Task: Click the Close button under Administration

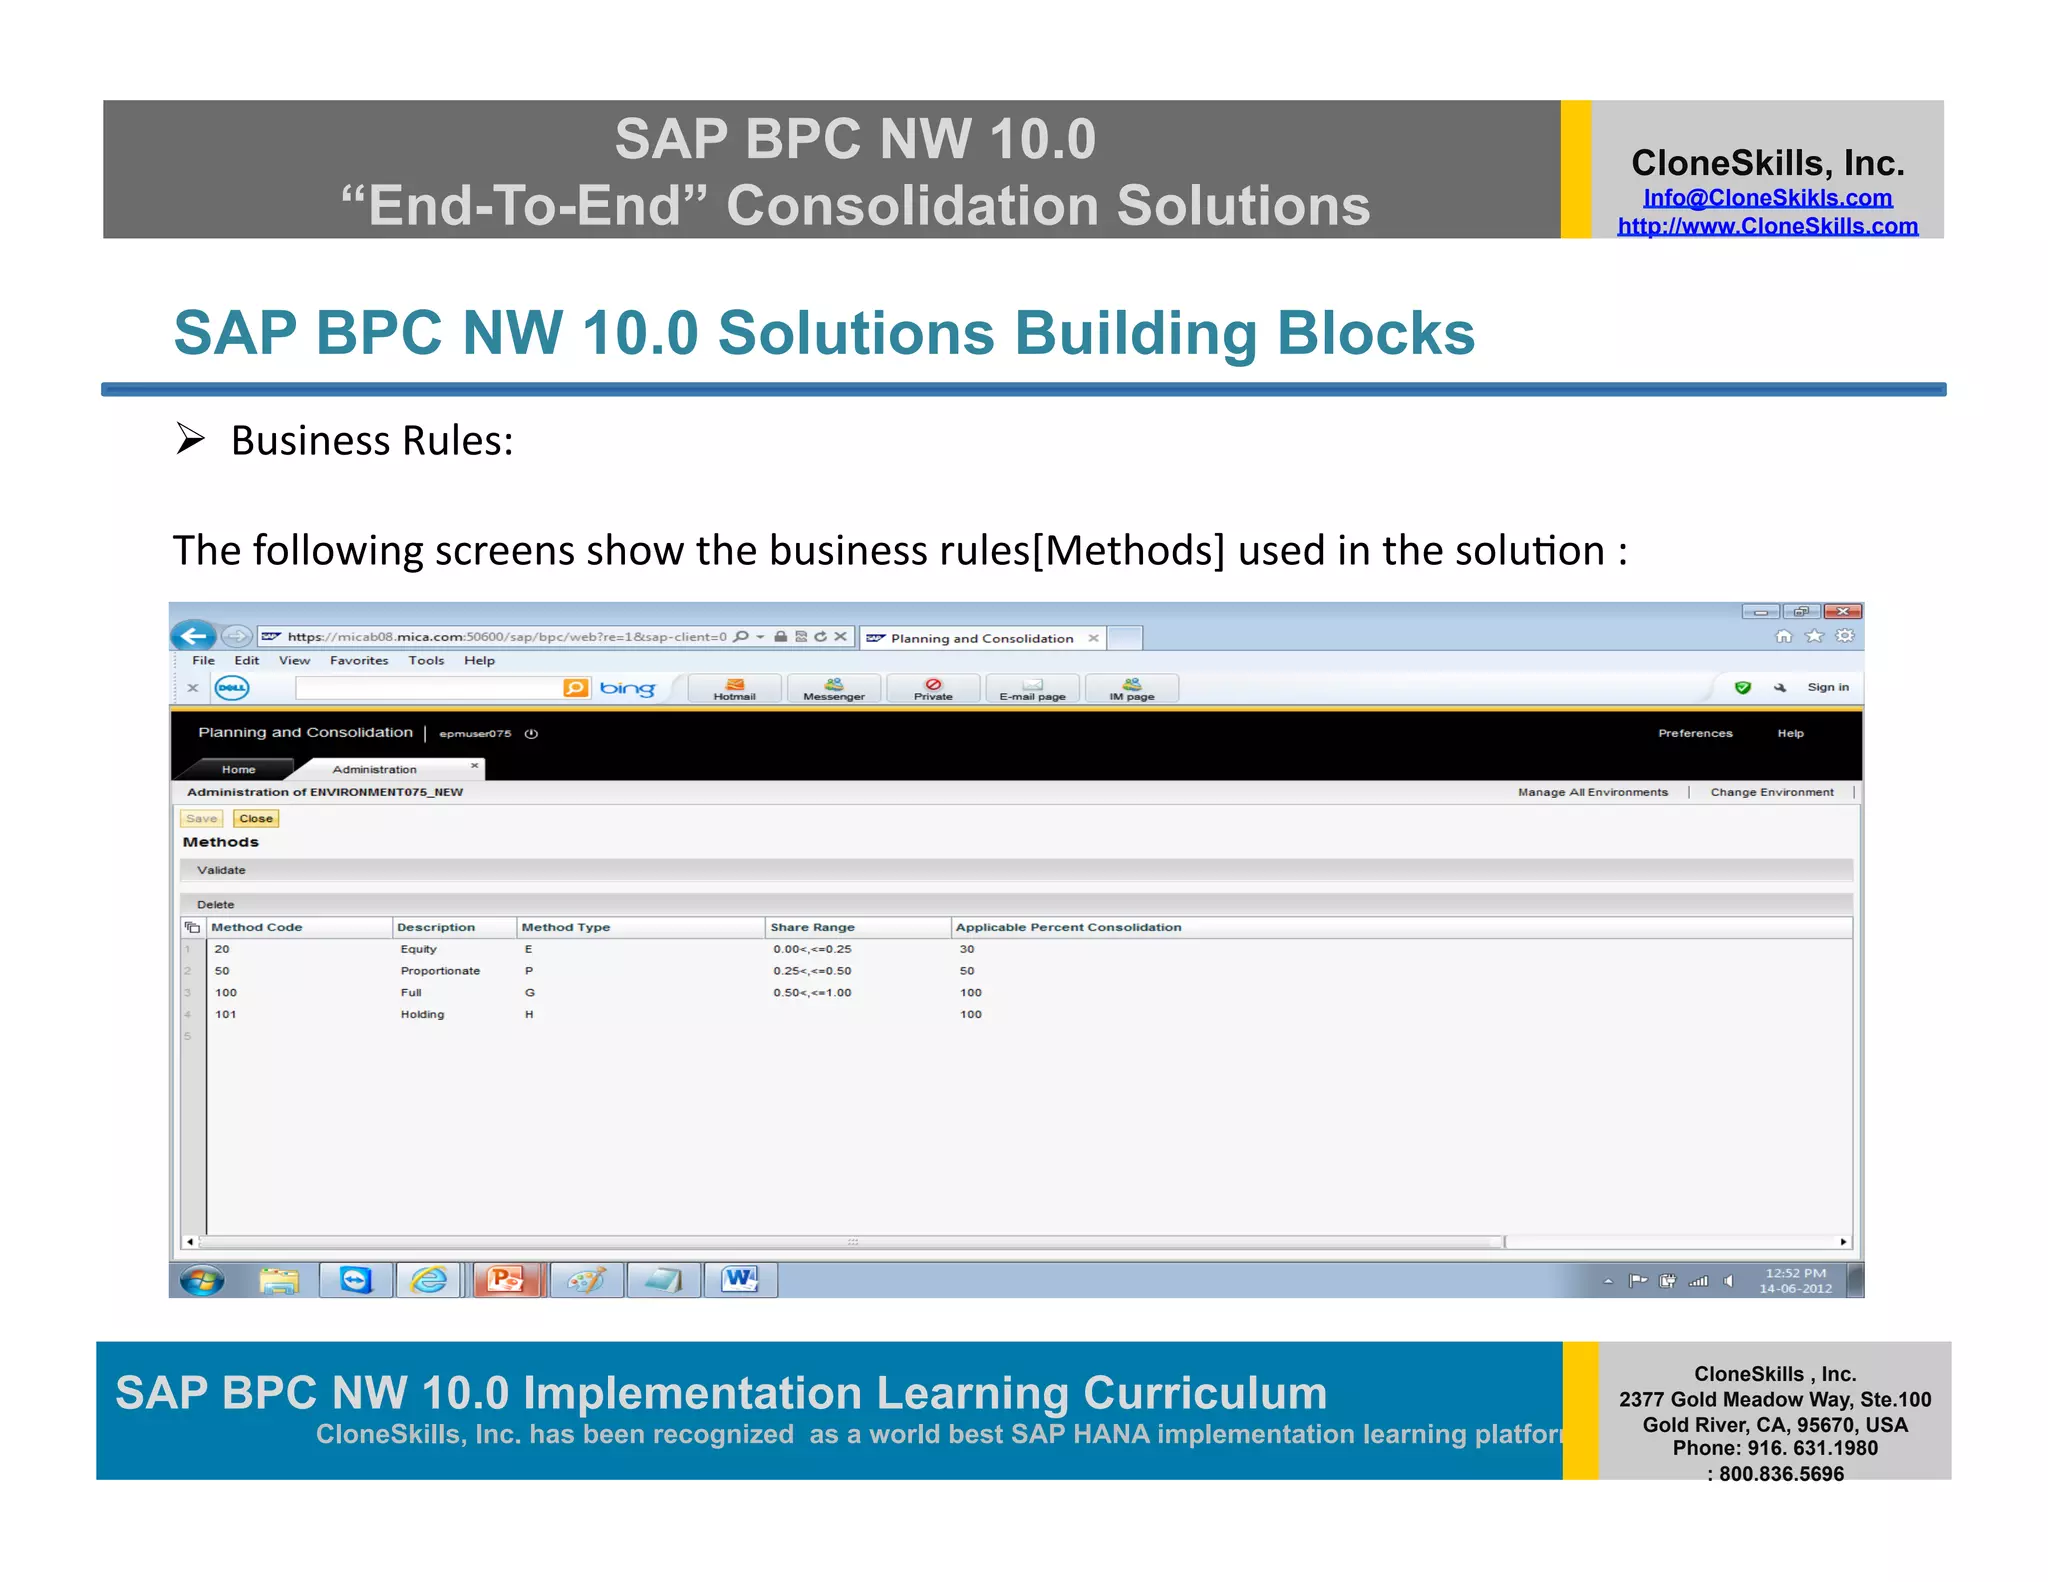Action: pyautogui.click(x=256, y=819)
